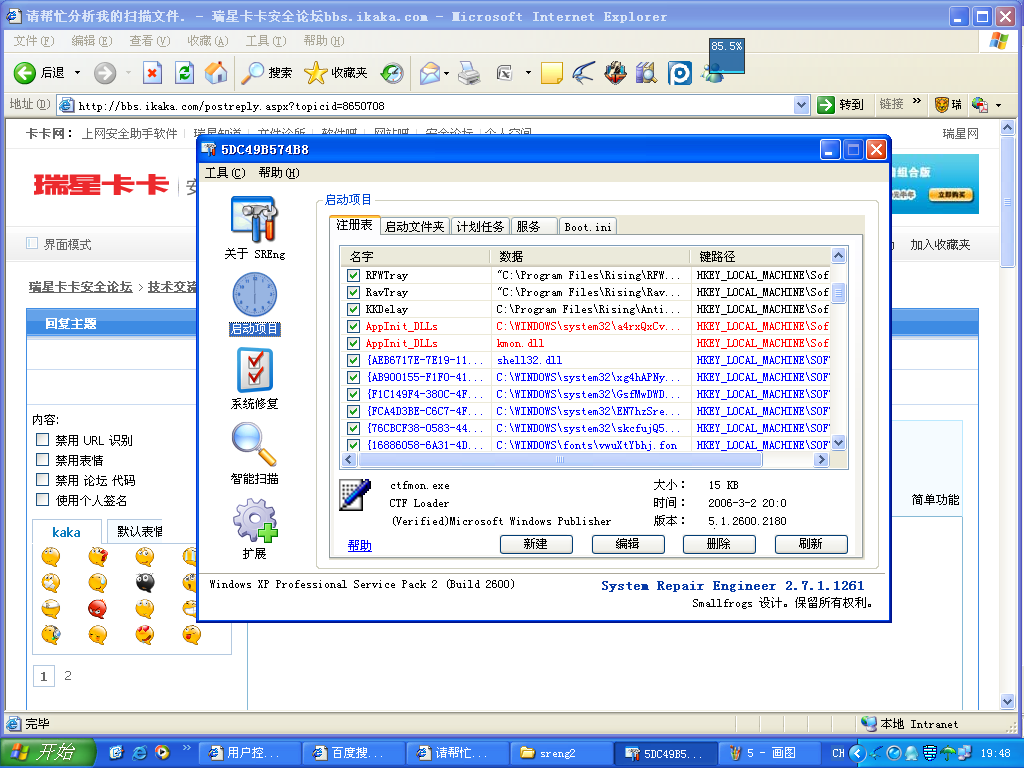Image resolution: width=1024 pixels, height=768 pixels.
Task: Click the IE page vertical scrollbar thumb
Action: click(1007, 201)
